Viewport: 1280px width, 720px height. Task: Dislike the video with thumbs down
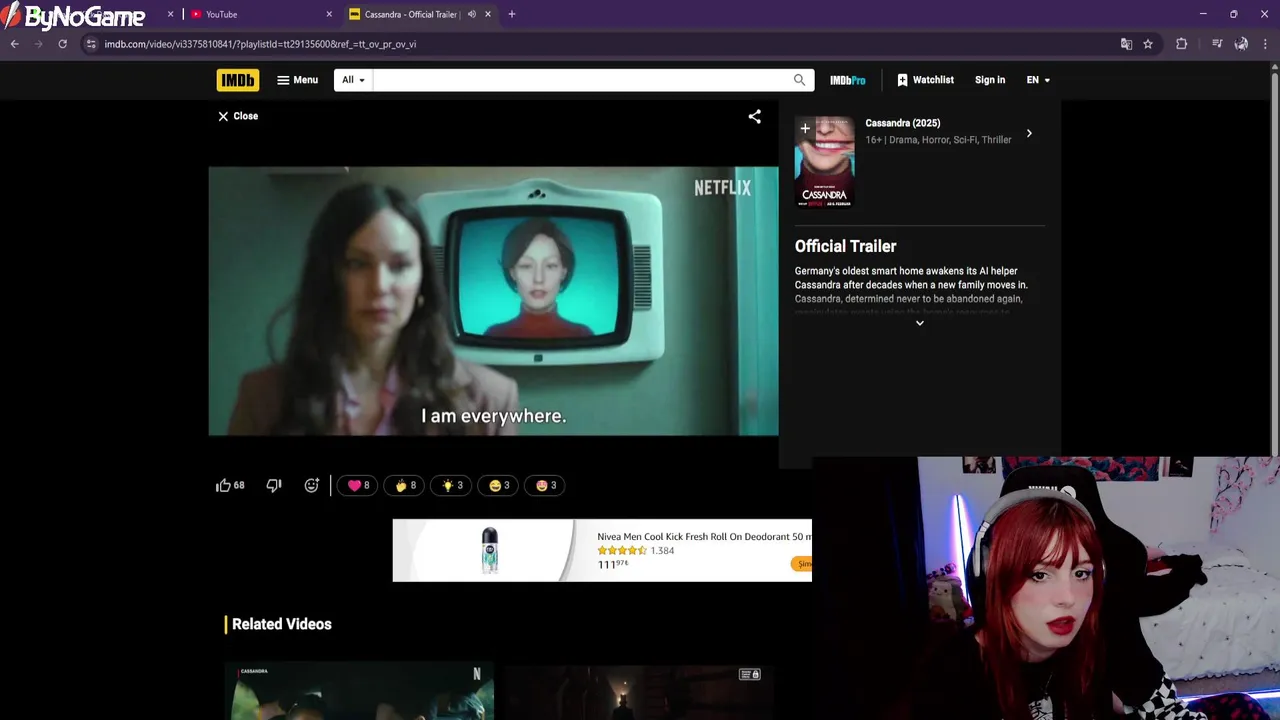click(274, 485)
